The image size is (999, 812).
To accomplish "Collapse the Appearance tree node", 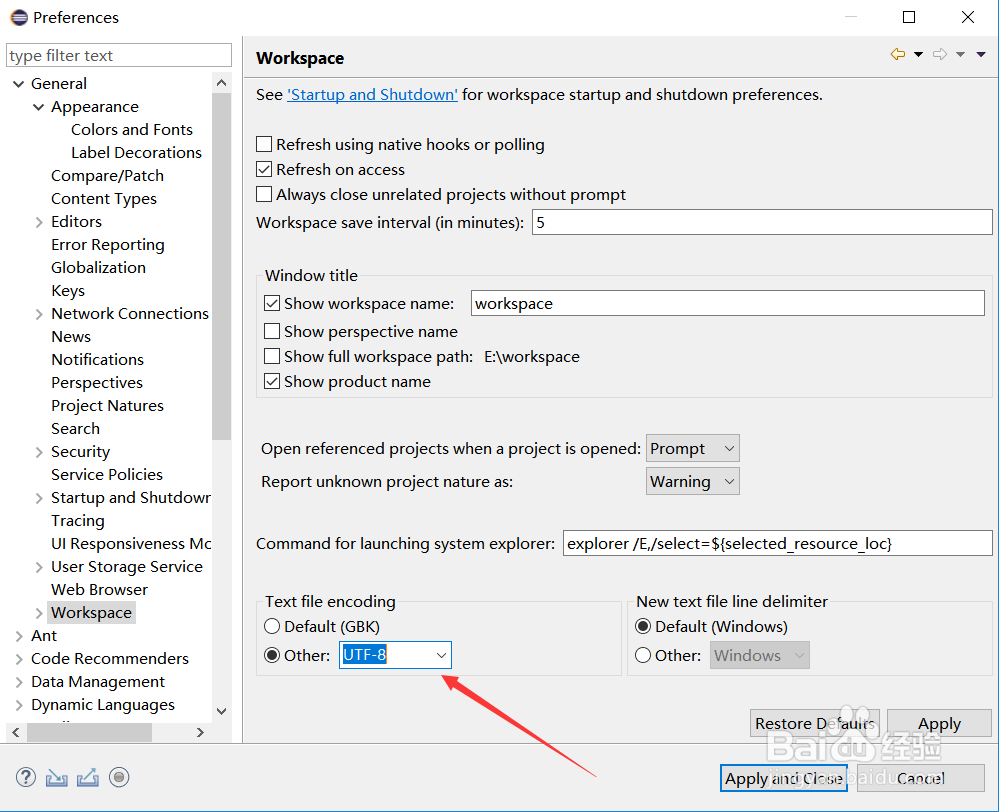I will (39, 106).
